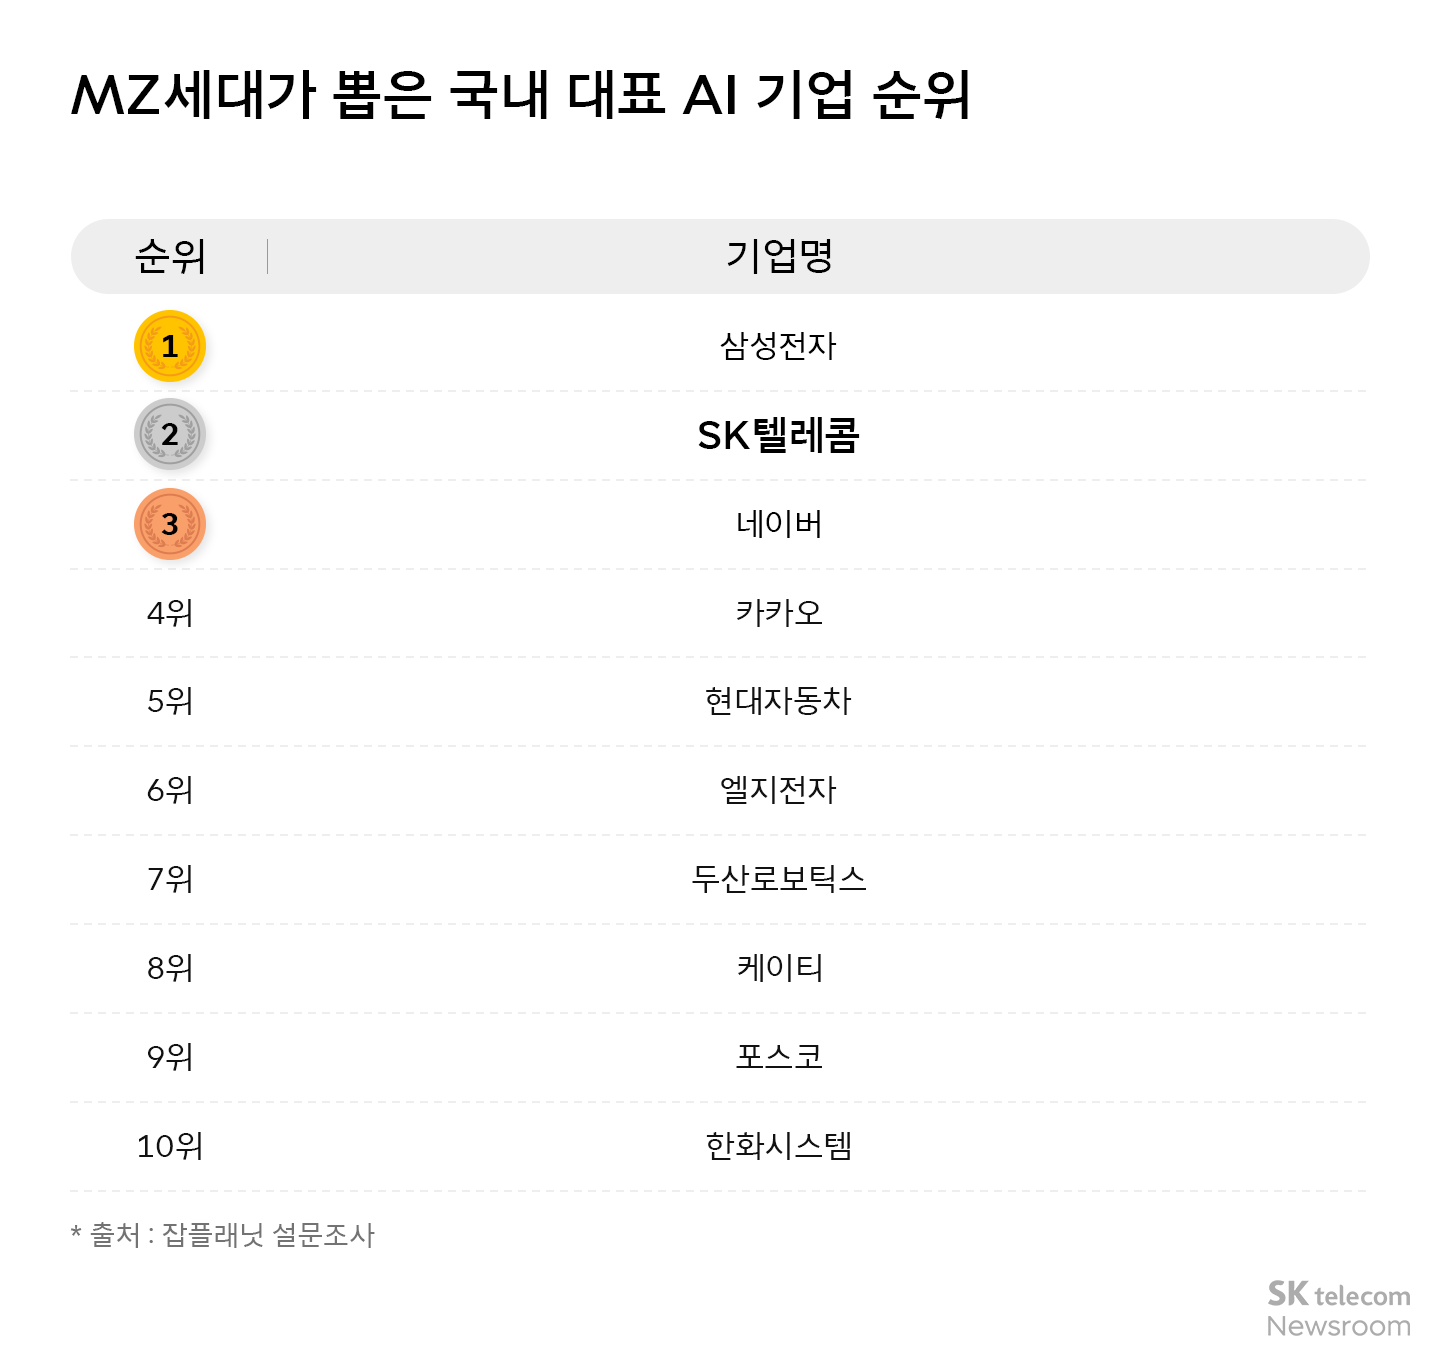Image resolution: width=1440 pixels, height=1366 pixels.
Task: Click the 한화시스템 company name
Action: tap(778, 1145)
